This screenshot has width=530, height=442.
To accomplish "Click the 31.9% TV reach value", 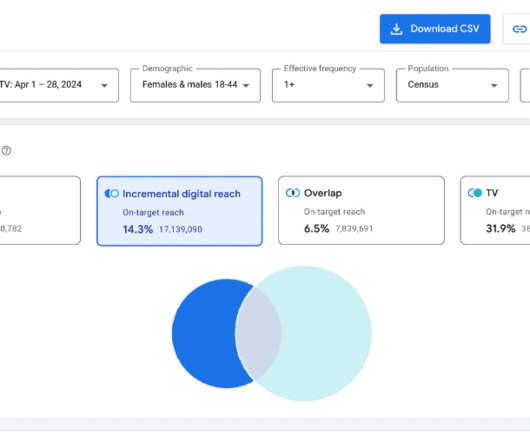I will pyautogui.click(x=501, y=229).
